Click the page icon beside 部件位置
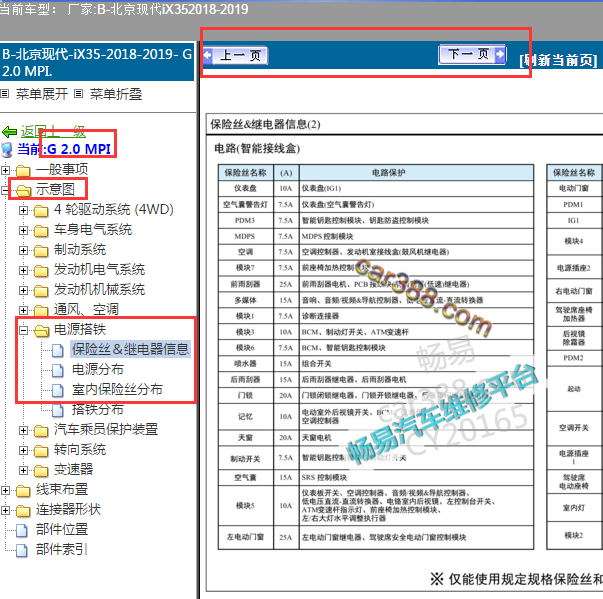Image resolution: width=603 pixels, height=599 pixels. point(22,530)
